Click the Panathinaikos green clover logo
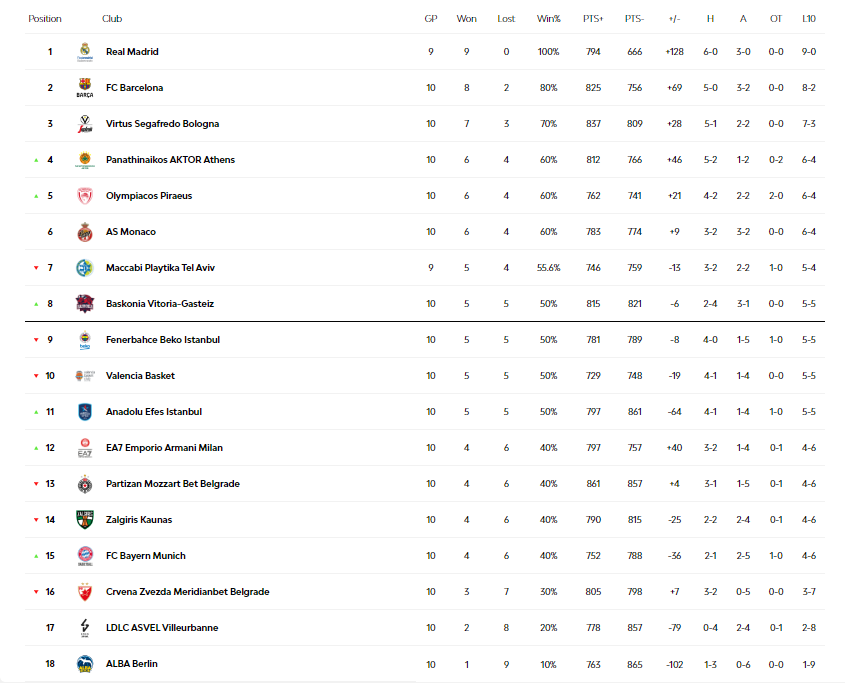This screenshot has height=683, width=845. [85, 160]
